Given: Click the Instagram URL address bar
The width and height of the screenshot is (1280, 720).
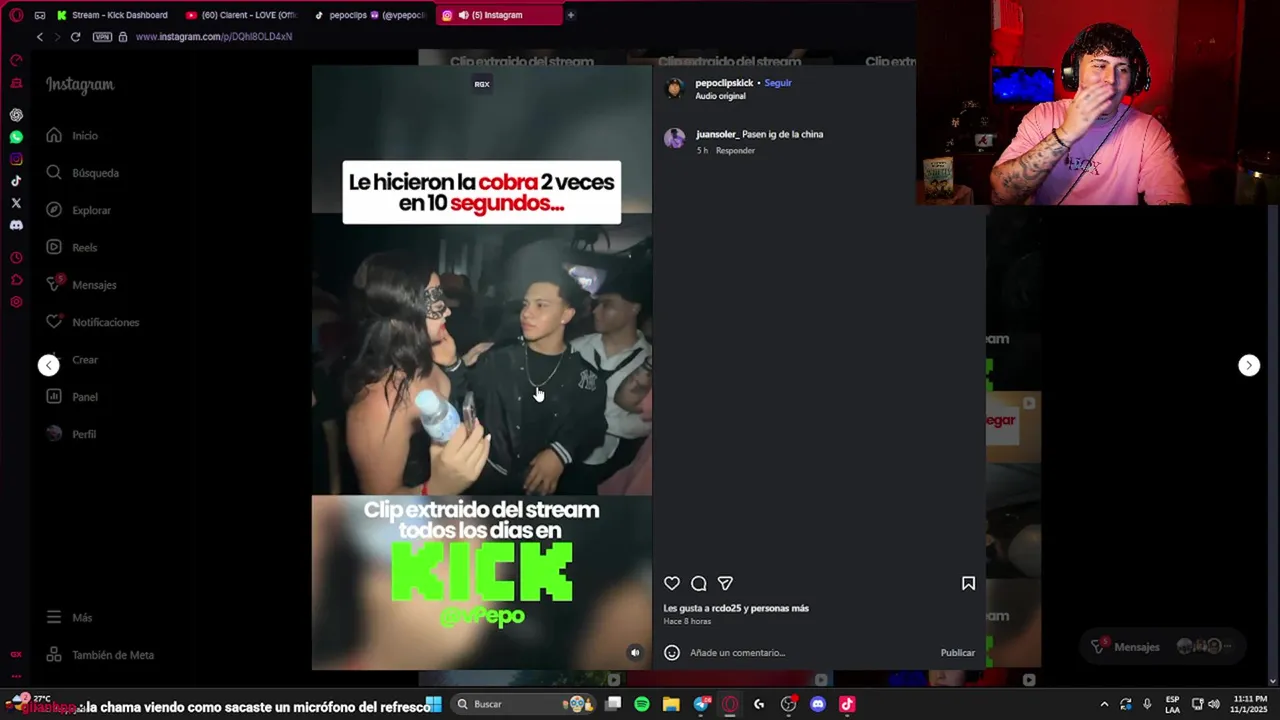Looking at the screenshot, I should click(x=213, y=37).
